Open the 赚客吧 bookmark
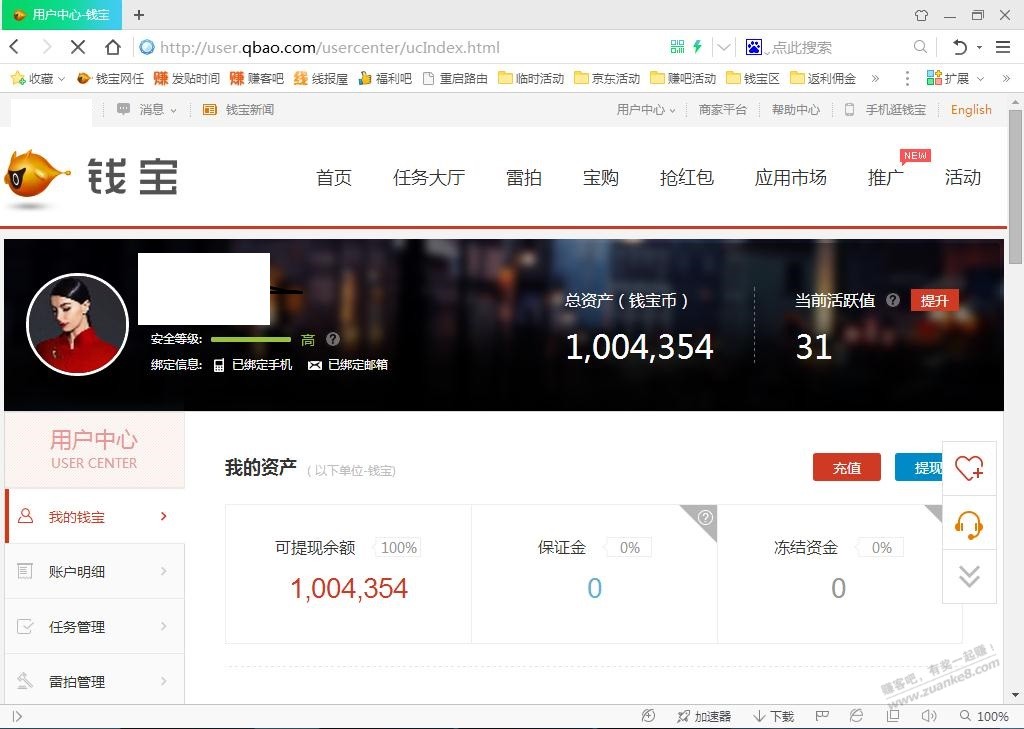Viewport: 1024px width, 729px height. 257,78
